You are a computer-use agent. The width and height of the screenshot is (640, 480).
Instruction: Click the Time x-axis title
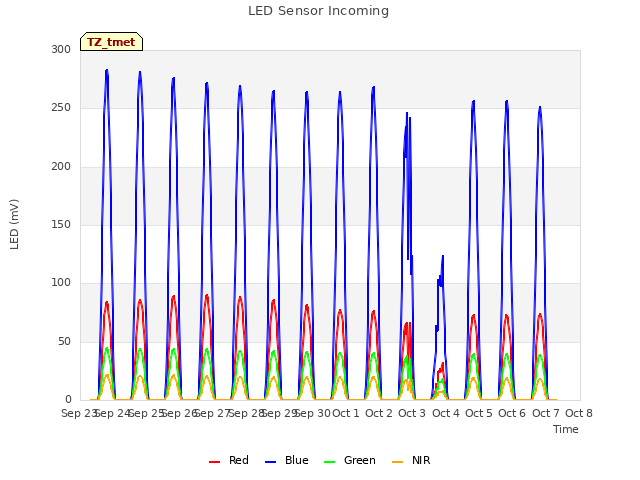(x=566, y=429)
